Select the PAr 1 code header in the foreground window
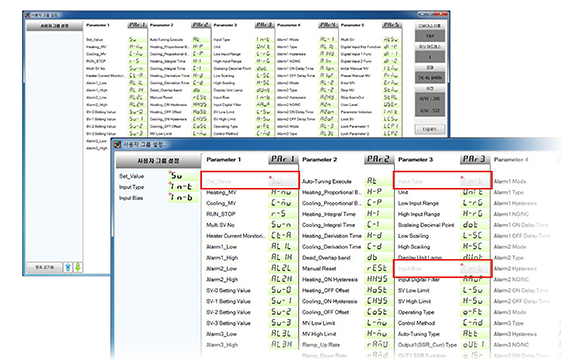Image resolution: width=580 pixels, height=361 pixels. tap(283, 159)
